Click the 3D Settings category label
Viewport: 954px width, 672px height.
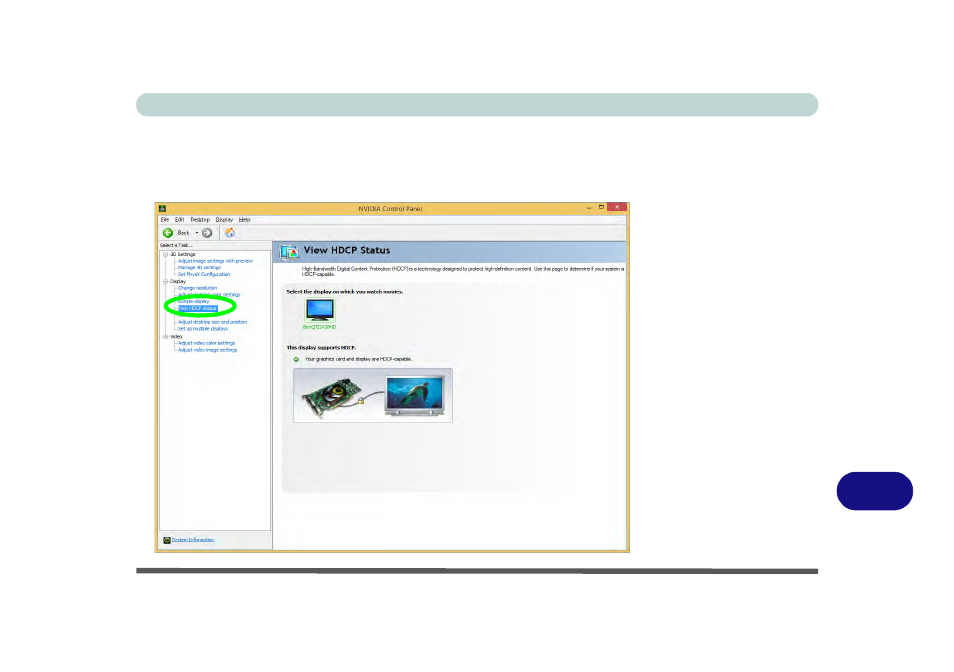pyautogui.click(x=183, y=254)
